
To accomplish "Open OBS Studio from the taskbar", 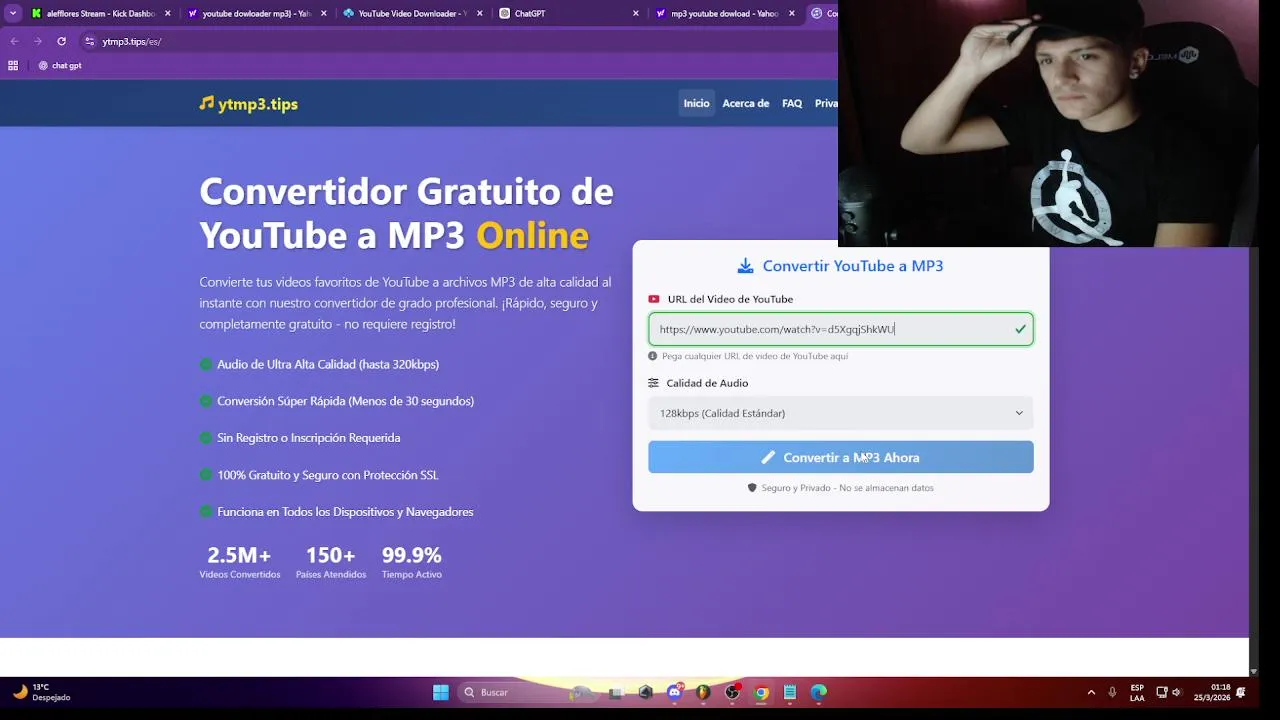I will 733,692.
